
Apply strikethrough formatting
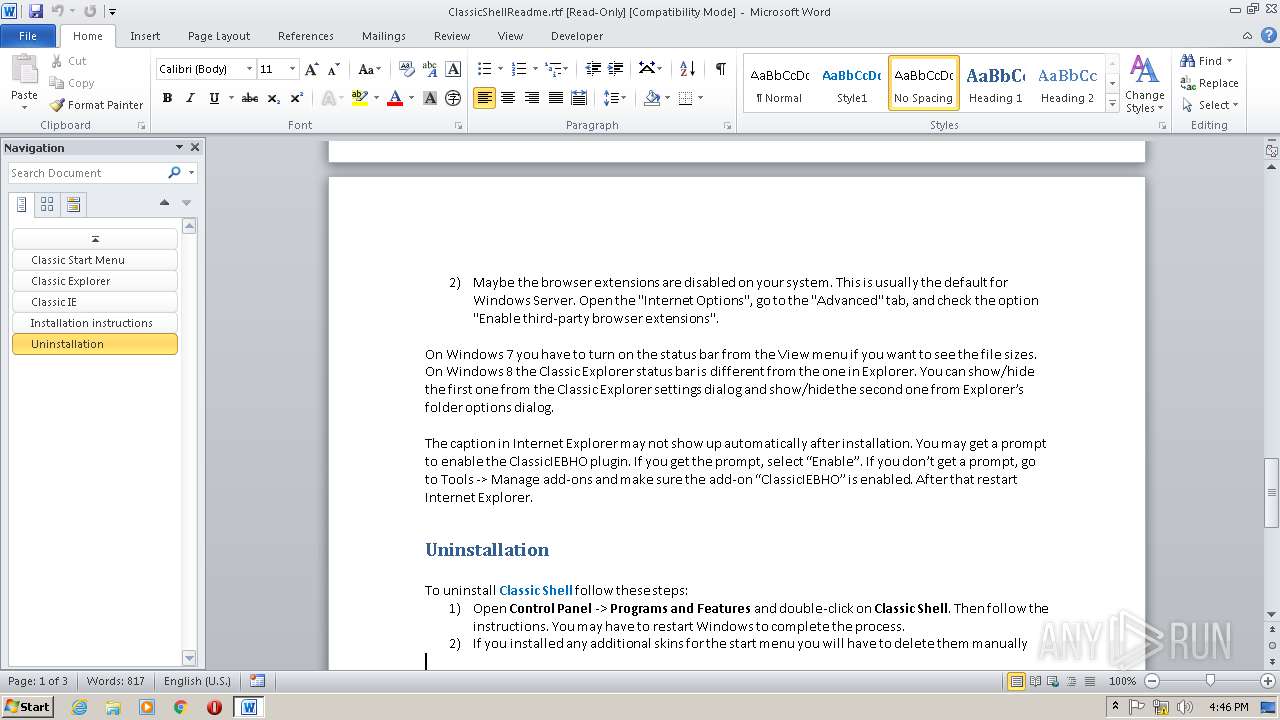coord(250,98)
